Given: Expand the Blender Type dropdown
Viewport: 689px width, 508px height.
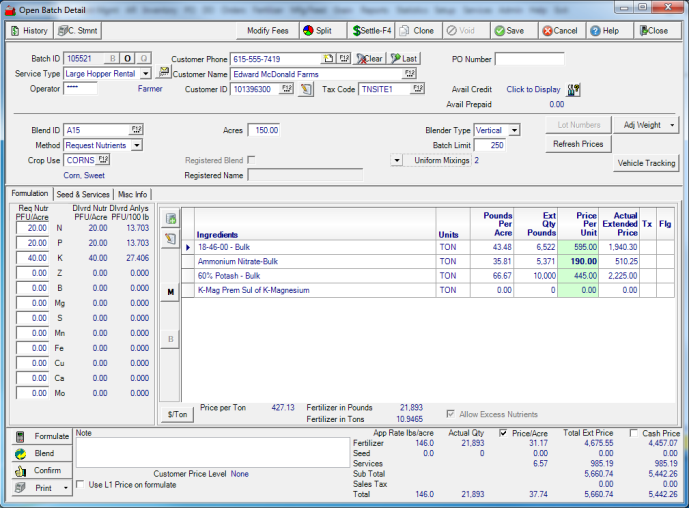Looking at the screenshot, I should click(x=514, y=130).
